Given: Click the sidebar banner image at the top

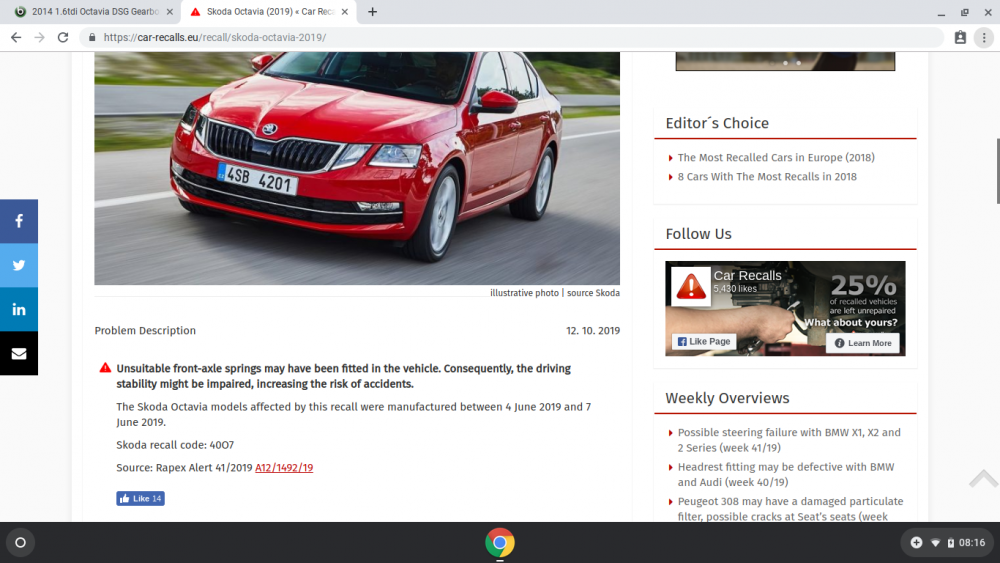Looking at the screenshot, I should click(x=785, y=61).
